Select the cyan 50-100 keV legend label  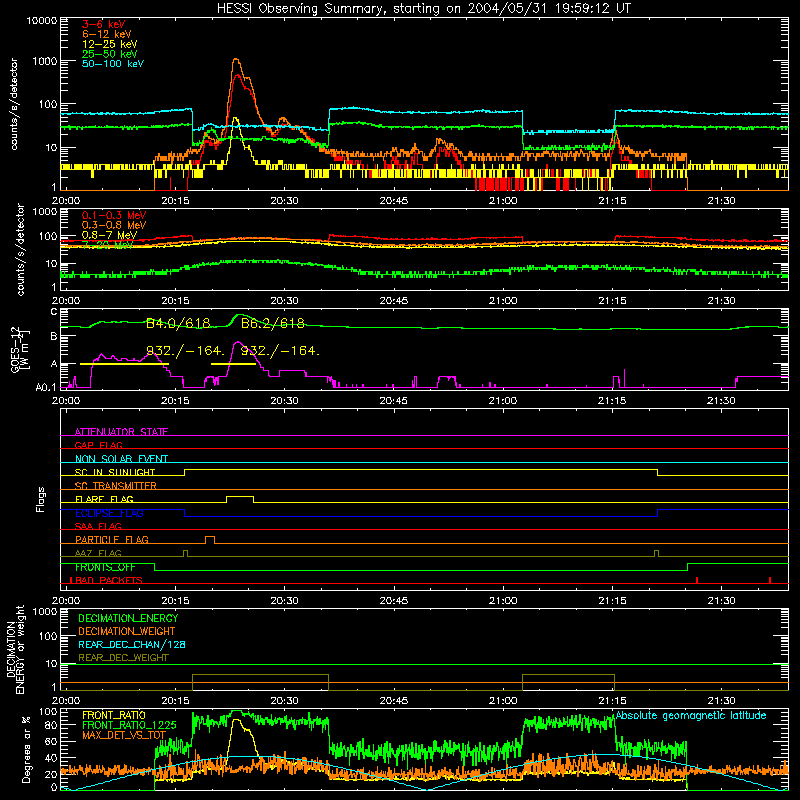point(113,64)
